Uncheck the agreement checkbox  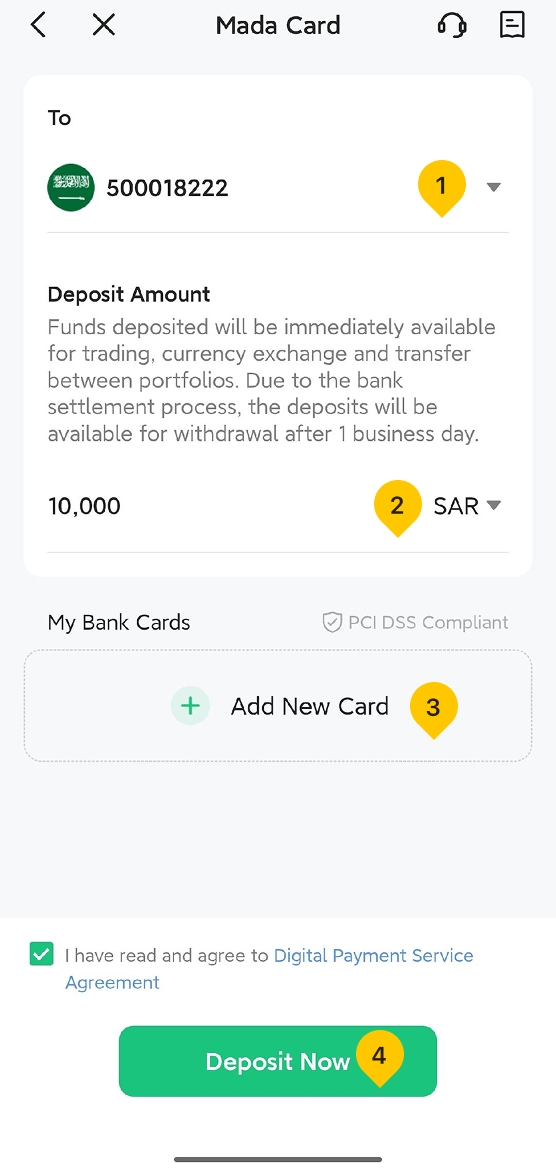42,954
